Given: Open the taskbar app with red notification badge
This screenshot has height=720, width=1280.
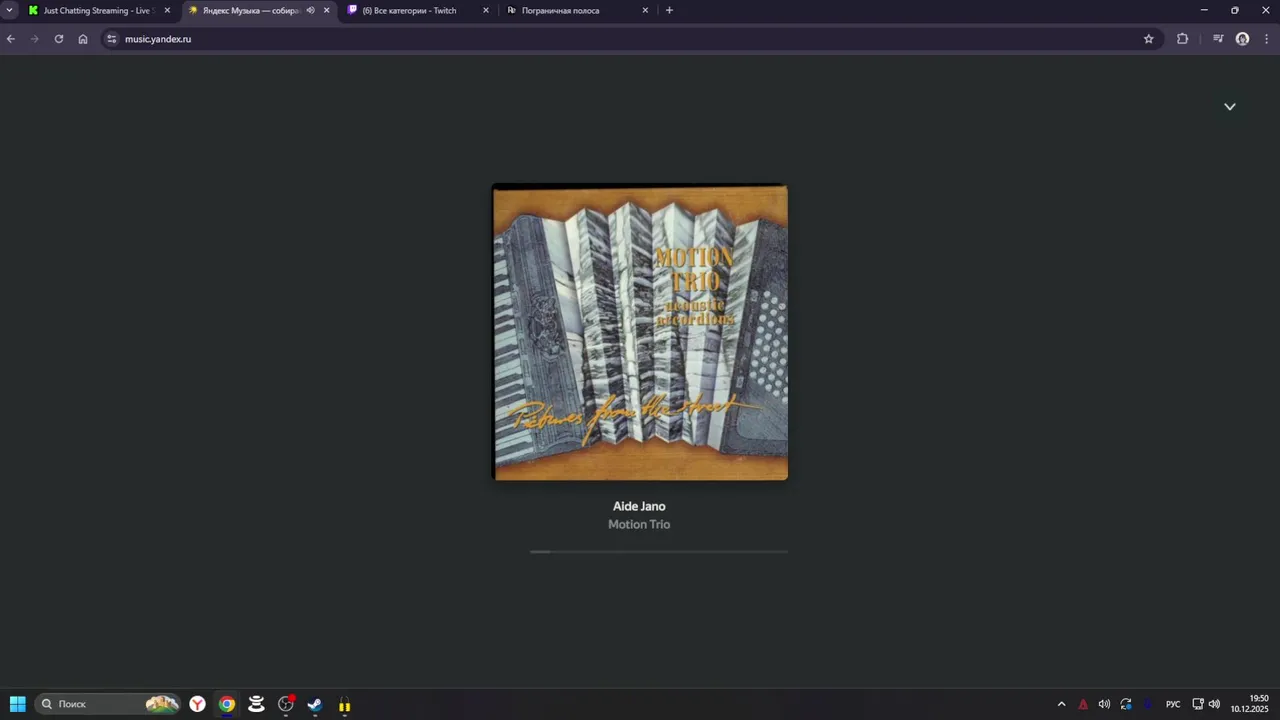Looking at the screenshot, I should [286, 704].
